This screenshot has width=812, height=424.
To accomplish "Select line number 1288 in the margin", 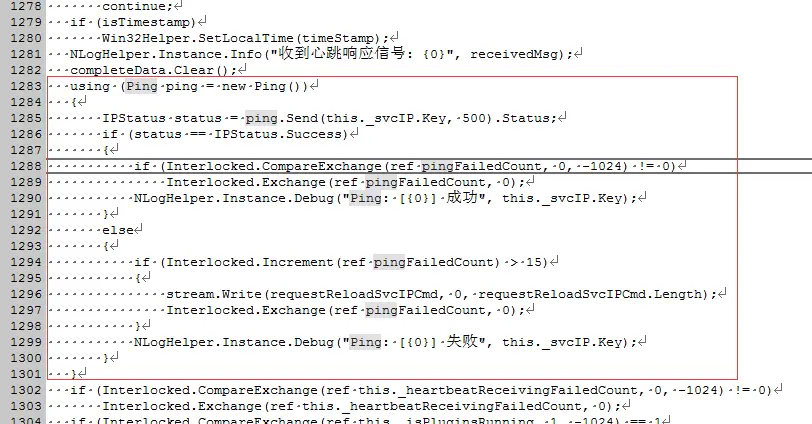I will [25, 166].
